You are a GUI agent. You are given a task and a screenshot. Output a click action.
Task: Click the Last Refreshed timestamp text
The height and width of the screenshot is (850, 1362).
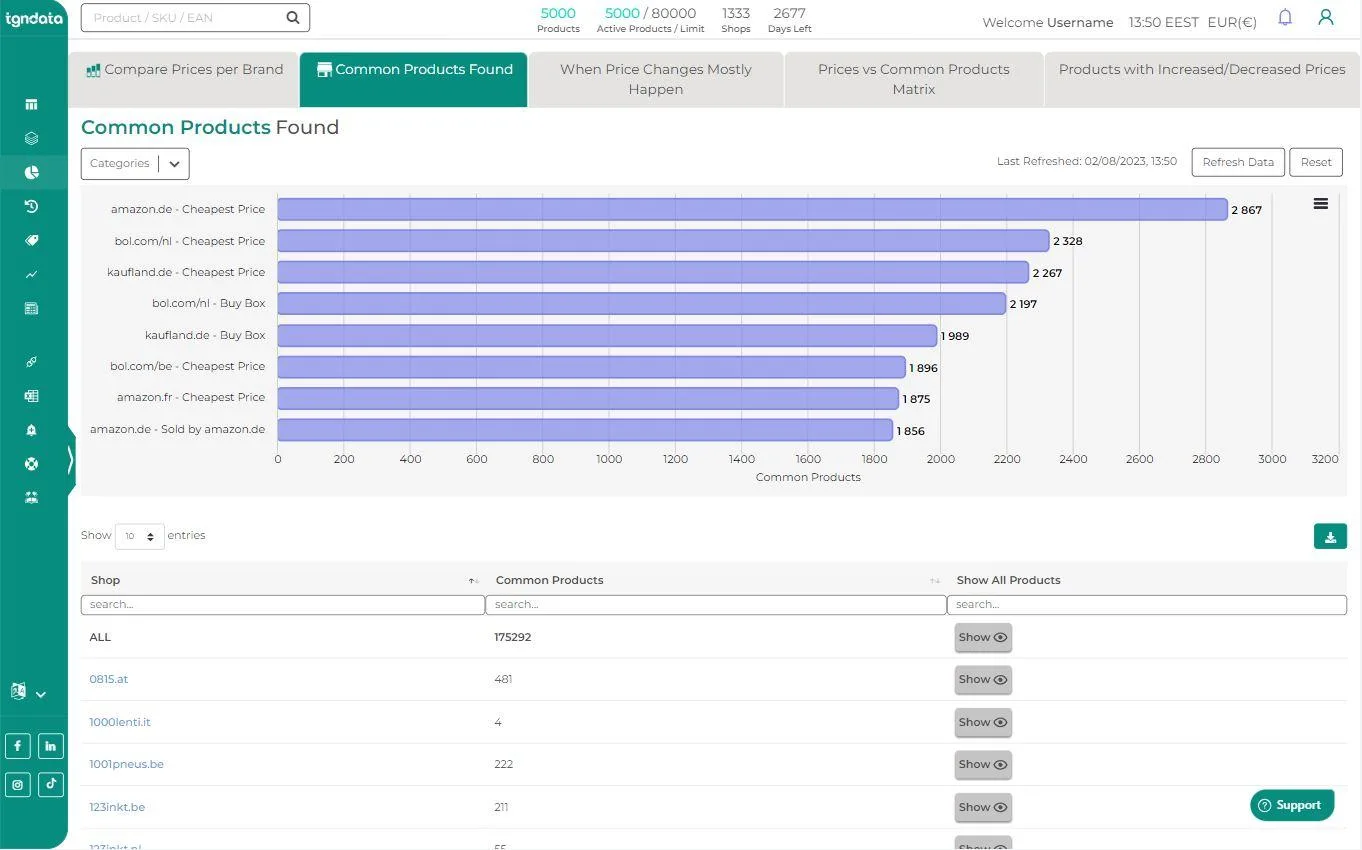(x=1087, y=162)
